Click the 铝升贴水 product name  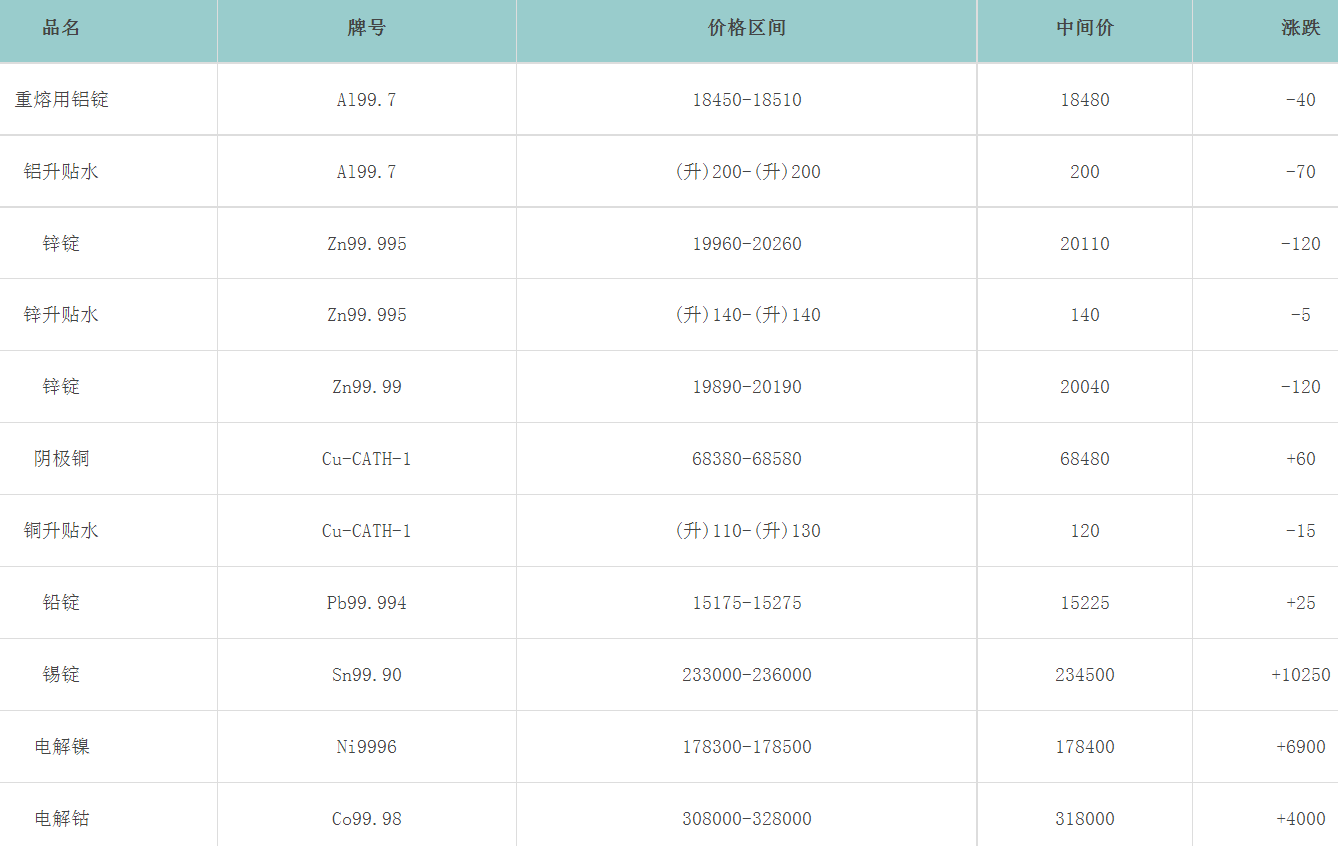(61, 172)
